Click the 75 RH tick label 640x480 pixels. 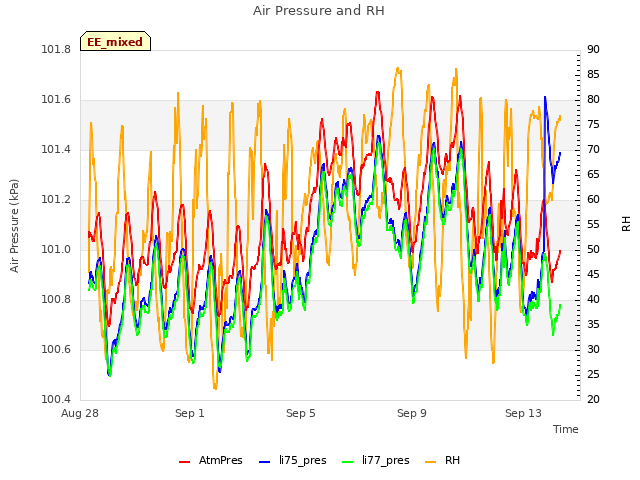coord(593,124)
